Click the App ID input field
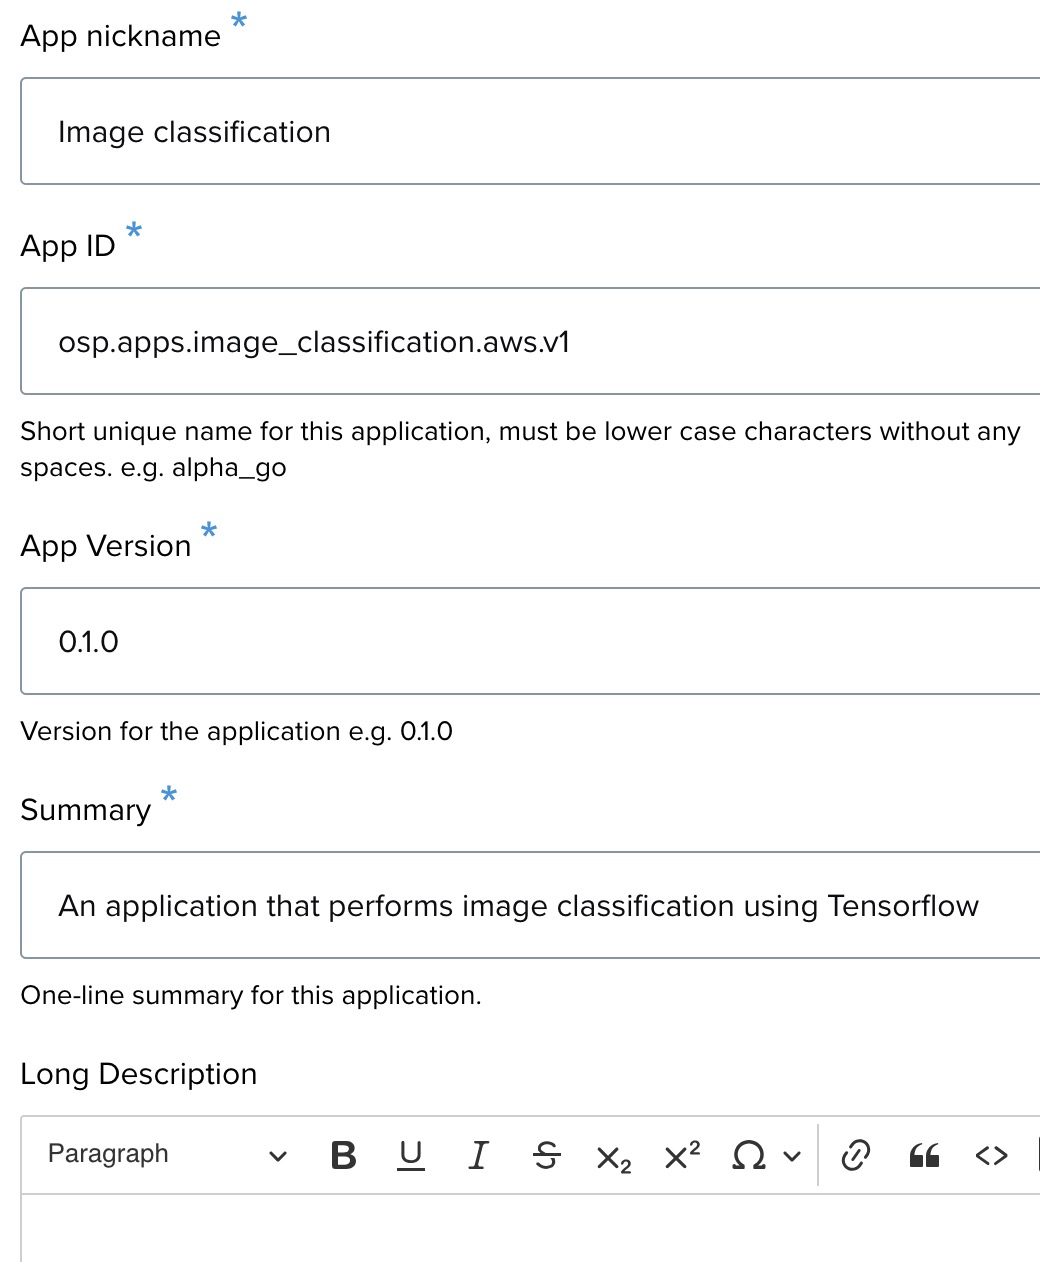This screenshot has height=1262, width=1040. (x=530, y=342)
